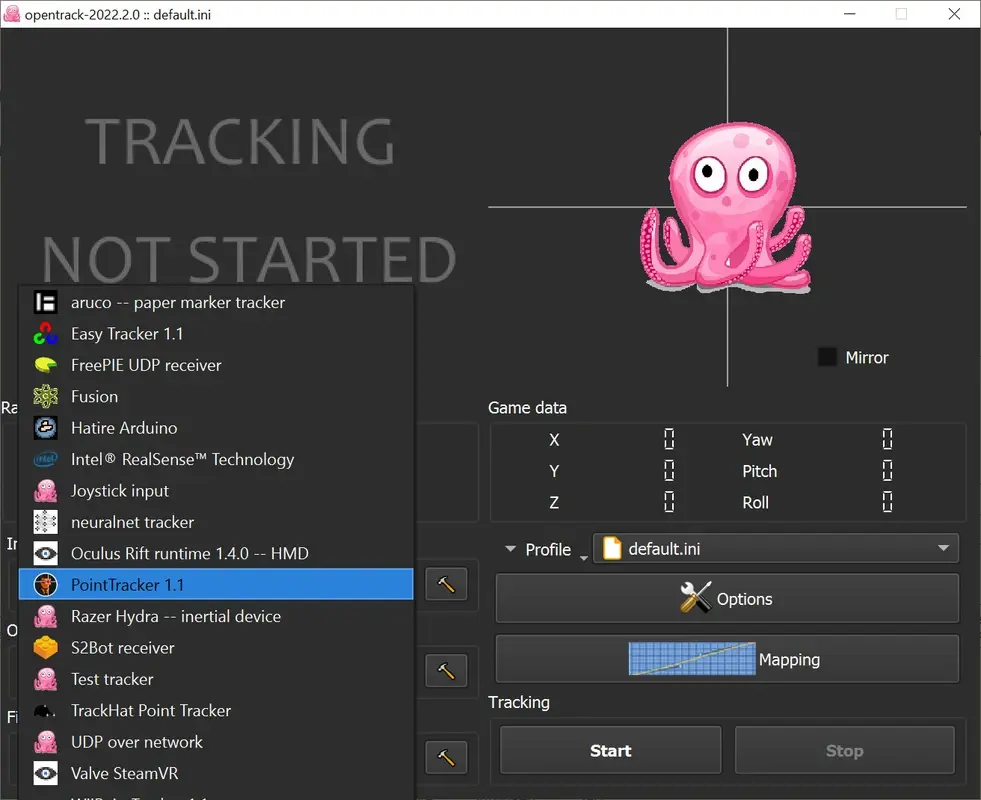Click the neuralnet tracker icon
981x800 pixels.
pos(44,522)
